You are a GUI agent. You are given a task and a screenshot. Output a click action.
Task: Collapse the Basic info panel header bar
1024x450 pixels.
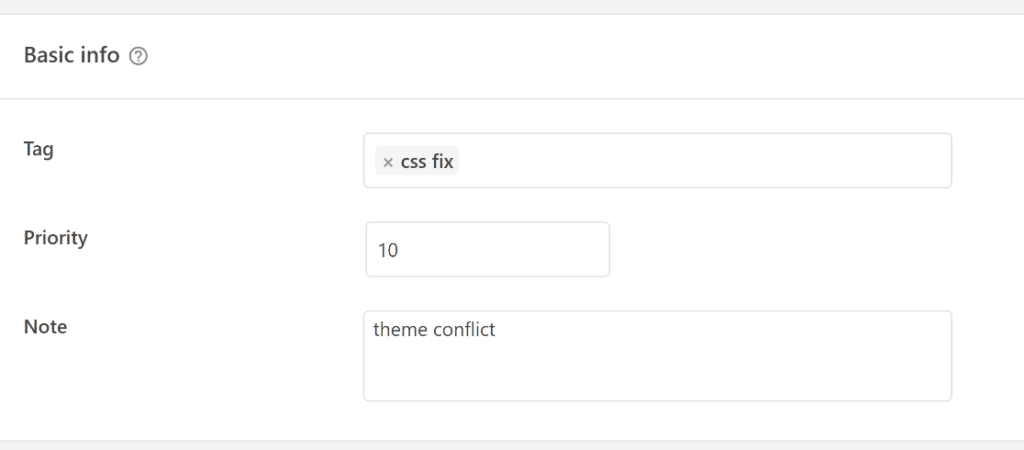tap(512, 56)
